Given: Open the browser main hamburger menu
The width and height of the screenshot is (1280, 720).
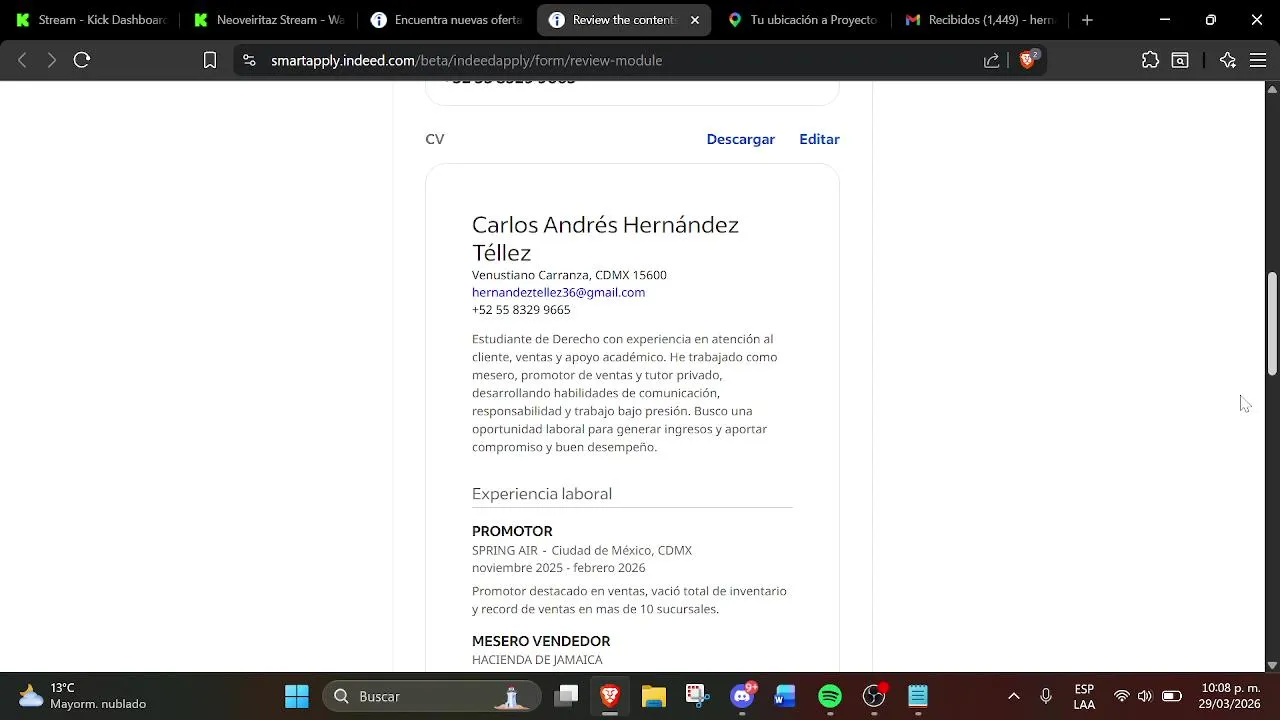Looking at the screenshot, I should 1258,60.
